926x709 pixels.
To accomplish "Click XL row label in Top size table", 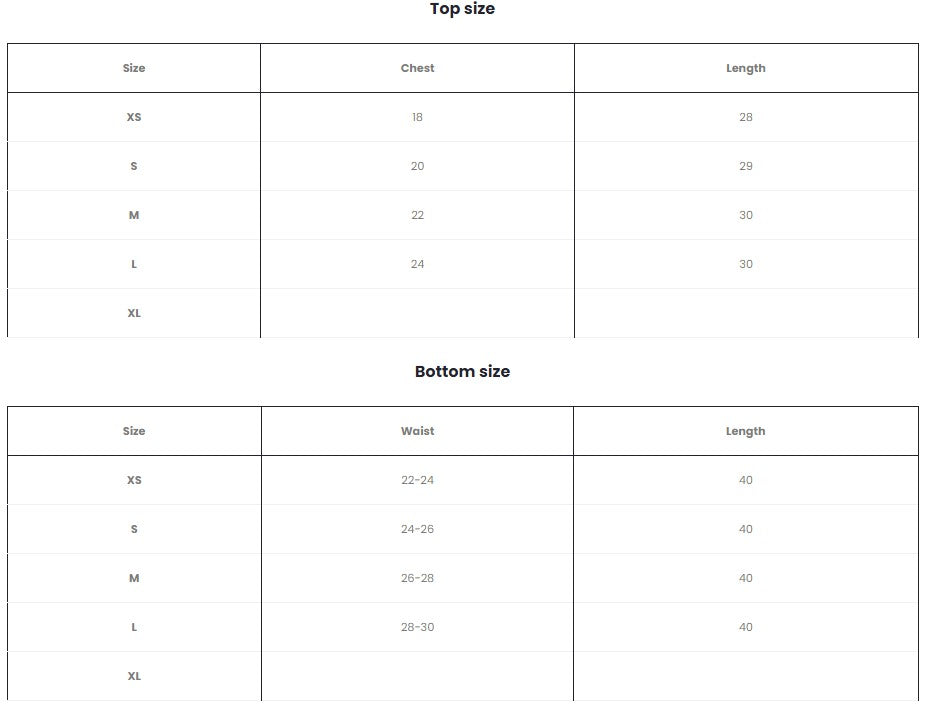I will click(x=134, y=313).
